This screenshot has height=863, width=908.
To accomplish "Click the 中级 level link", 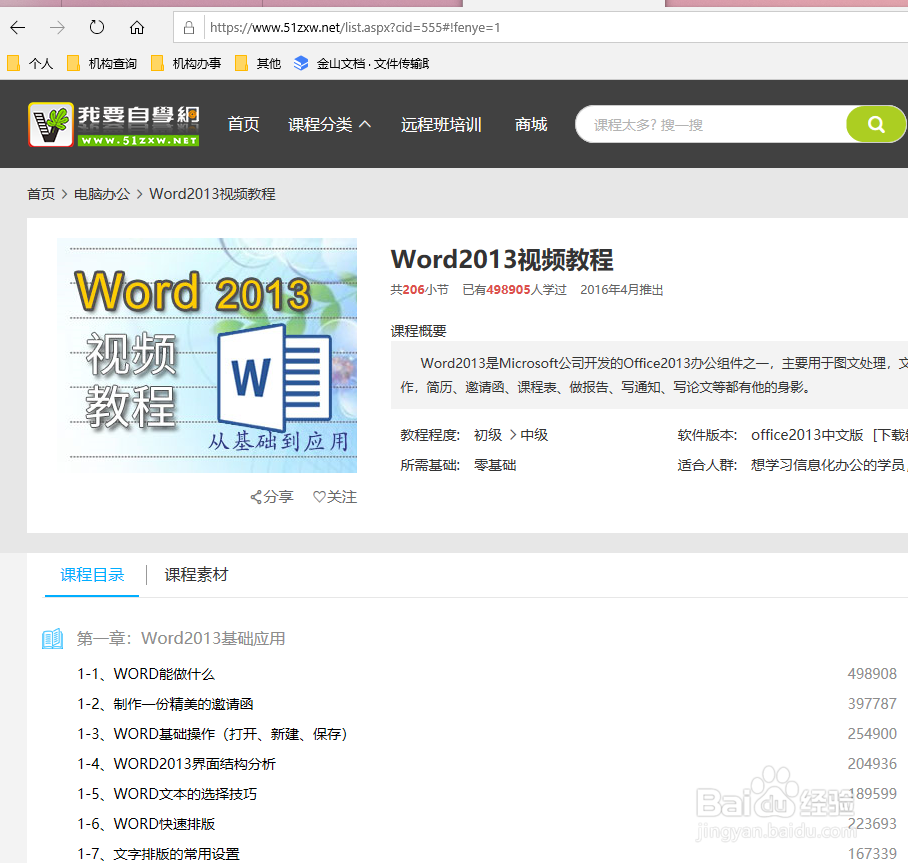I will pos(534,435).
